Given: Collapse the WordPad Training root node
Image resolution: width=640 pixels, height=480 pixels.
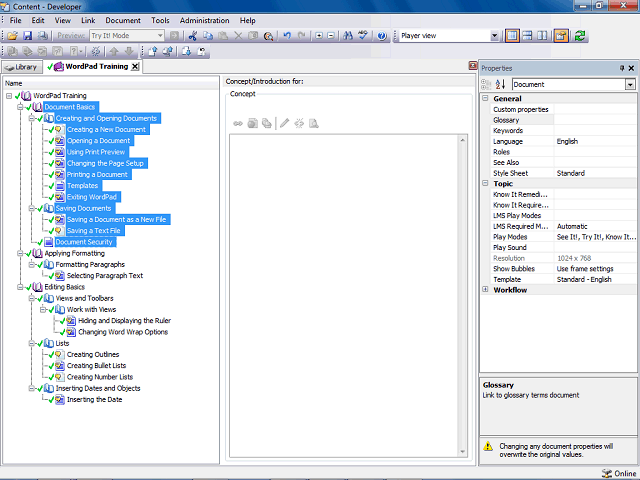Looking at the screenshot, I should pyautogui.click(x=9, y=96).
